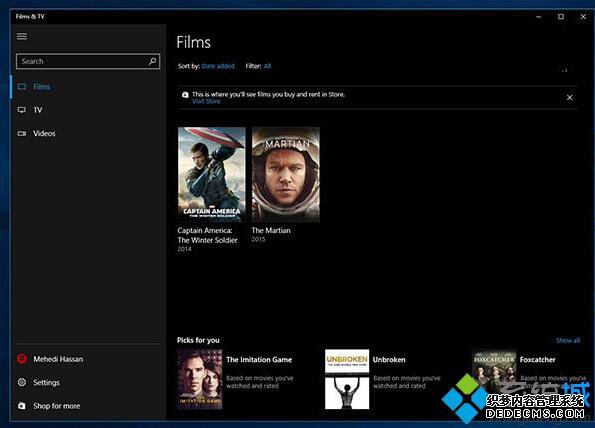The height and width of the screenshot is (428, 595).
Task: Click the TV screen icon in sidebar
Action: (22, 110)
